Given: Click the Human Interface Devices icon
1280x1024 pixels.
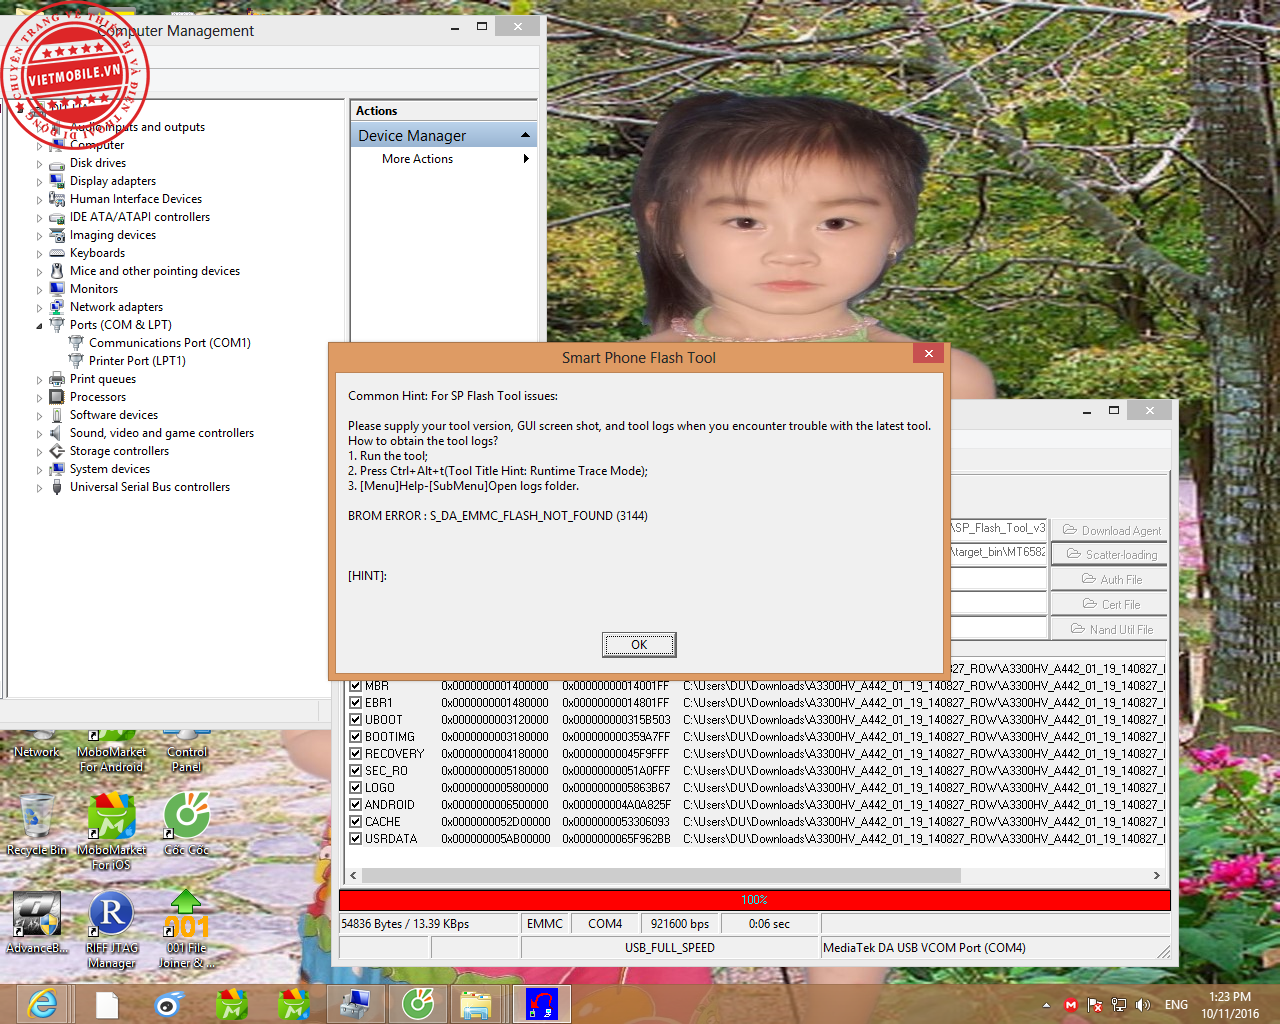Looking at the screenshot, I should point(57,199).
